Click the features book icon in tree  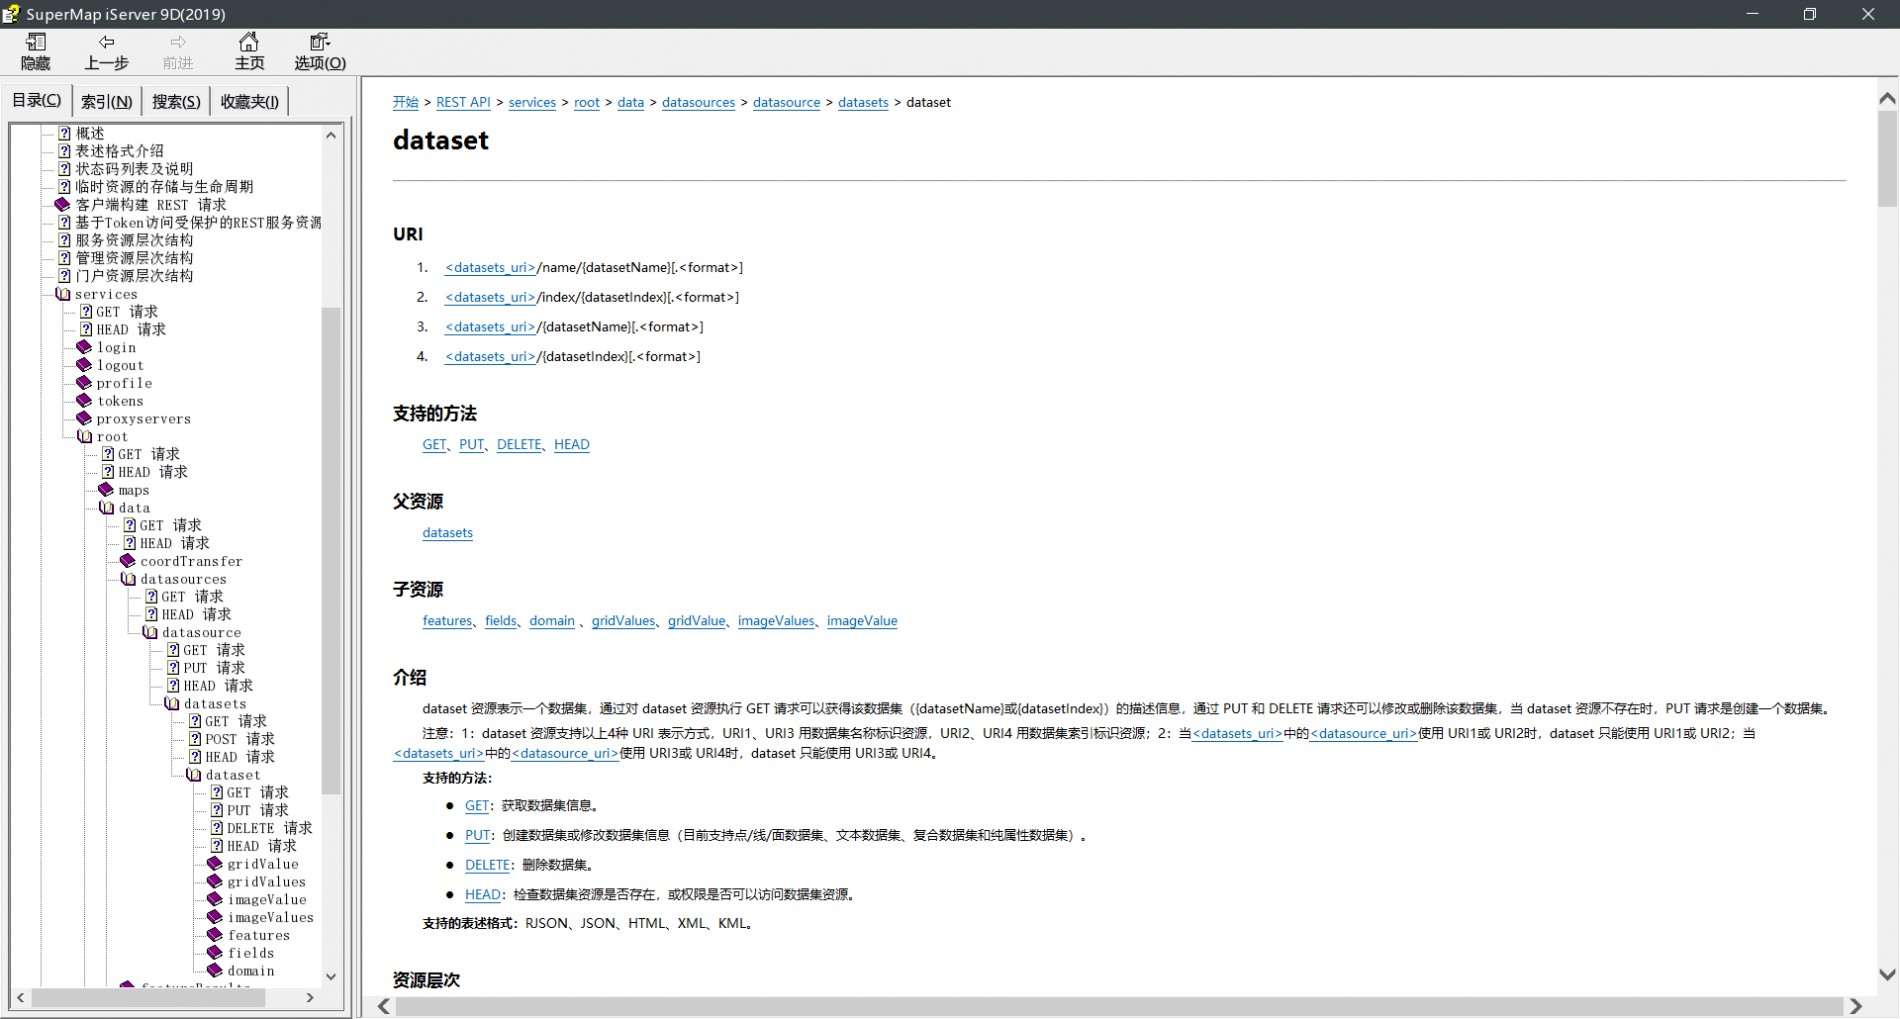(215, 935)
